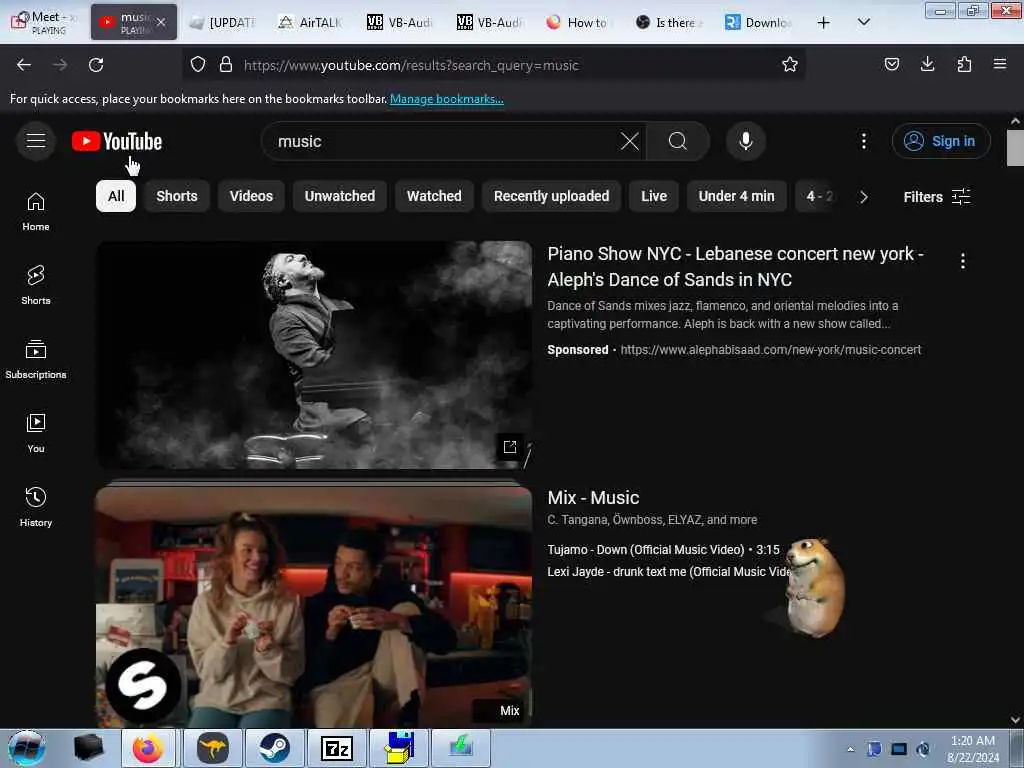Image resolution: width=1024 pixels, height=768 pixels.
Task: Click the page vertical scrollbar thumb
Action: [1015, 148]
